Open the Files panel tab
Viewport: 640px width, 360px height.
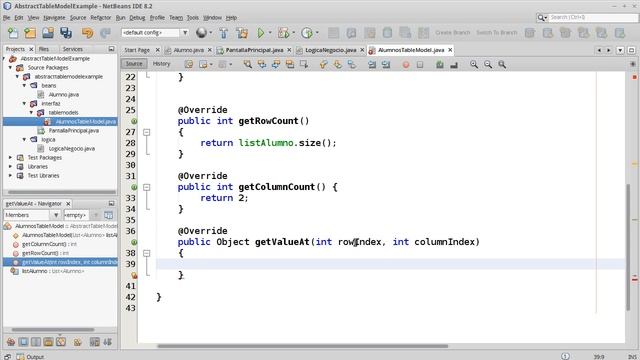click(44, 49)
